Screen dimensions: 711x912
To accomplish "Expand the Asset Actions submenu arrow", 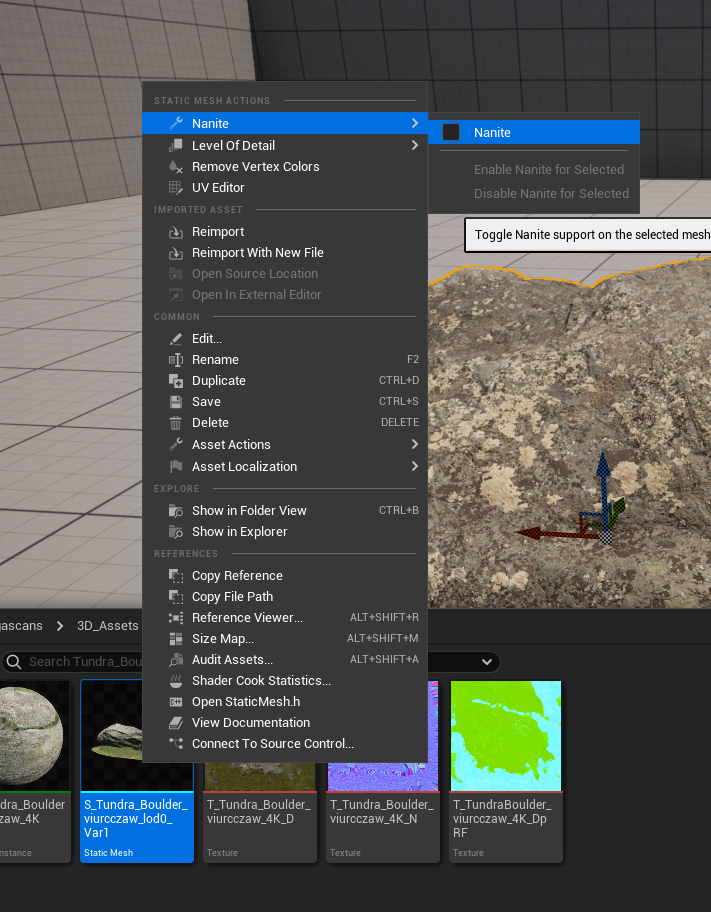I will tap(414, 444).
